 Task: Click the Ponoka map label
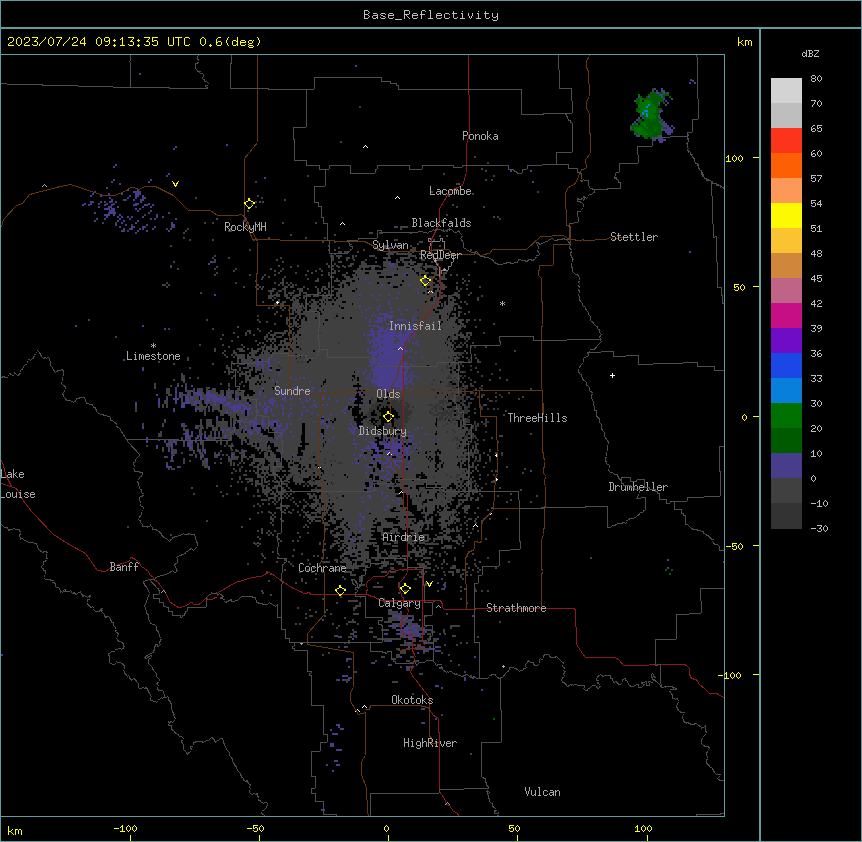point(480,136)
